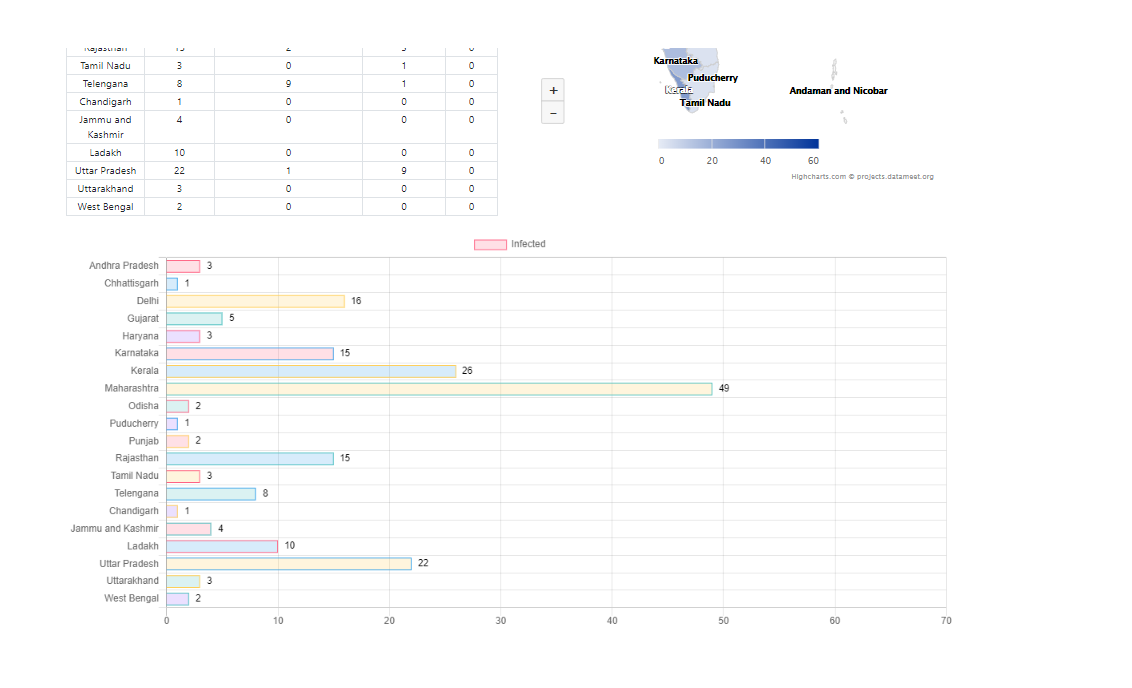Zoom out the map with minus button
The image size is (1132, 688).
point(553,113)
